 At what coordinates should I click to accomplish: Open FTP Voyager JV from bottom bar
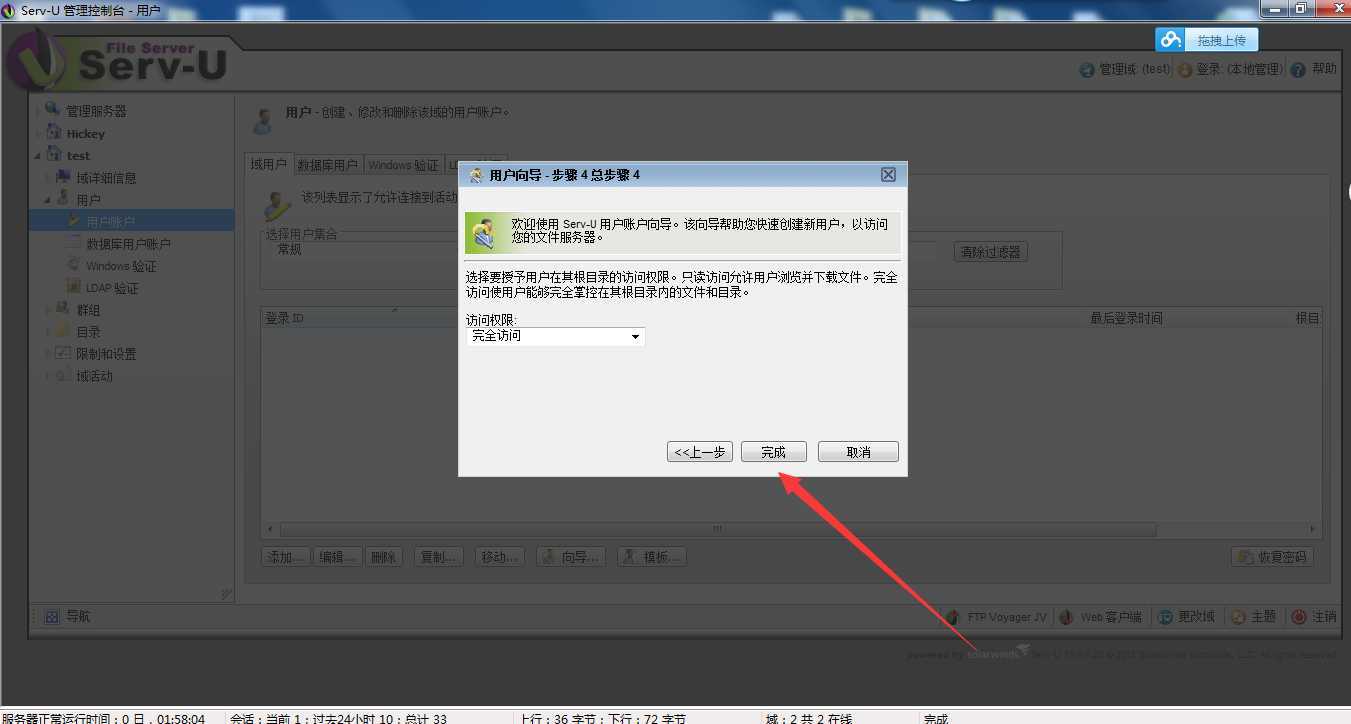[x=996, y=617]
